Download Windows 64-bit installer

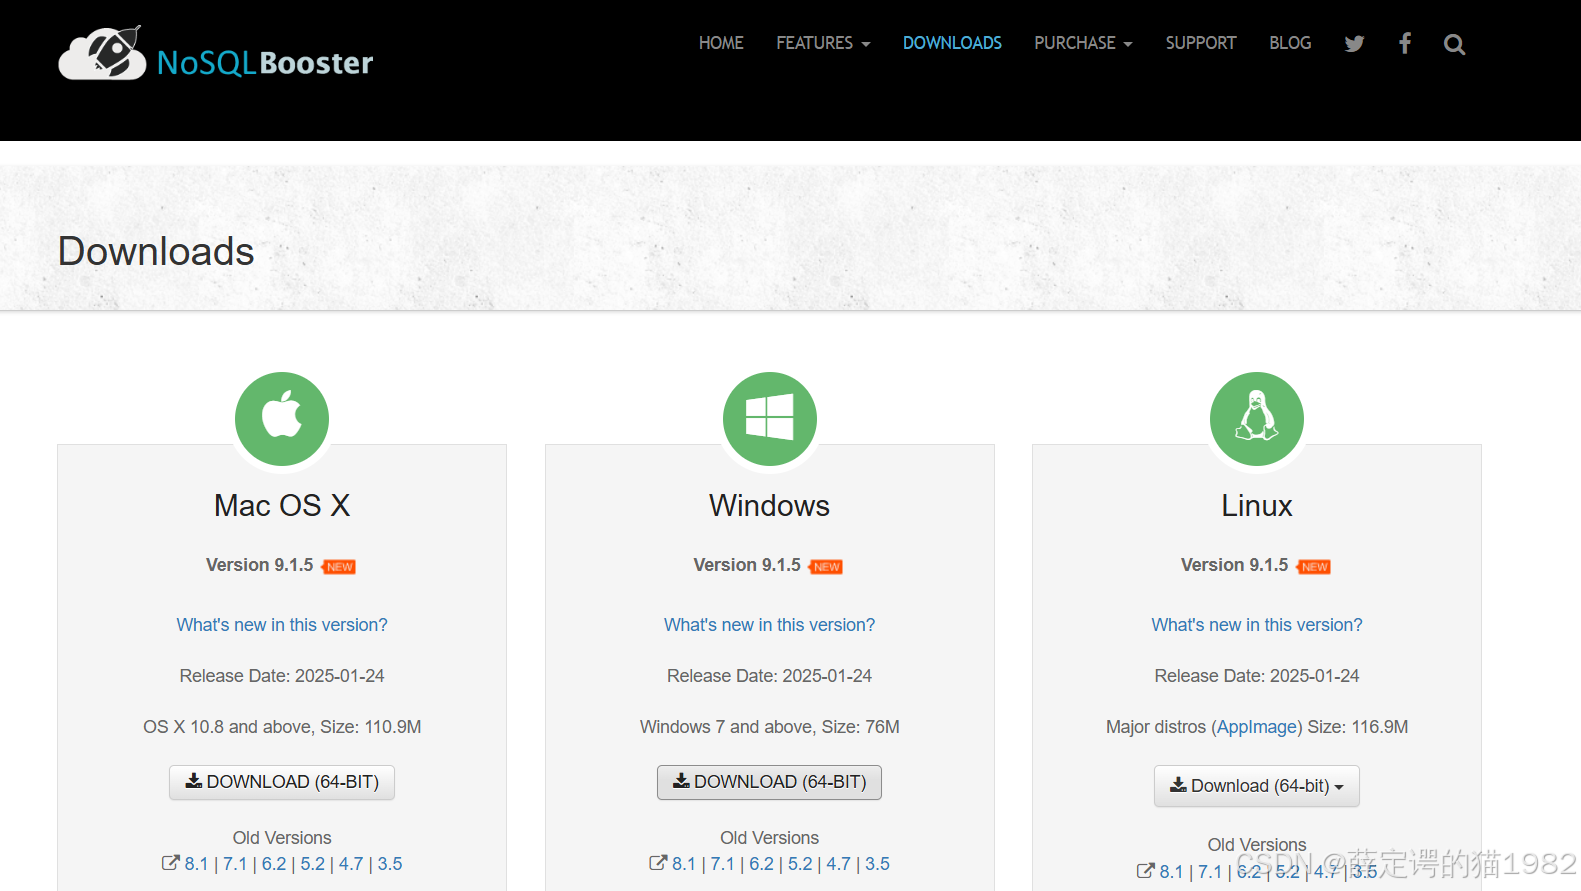[x=769, y=782]
